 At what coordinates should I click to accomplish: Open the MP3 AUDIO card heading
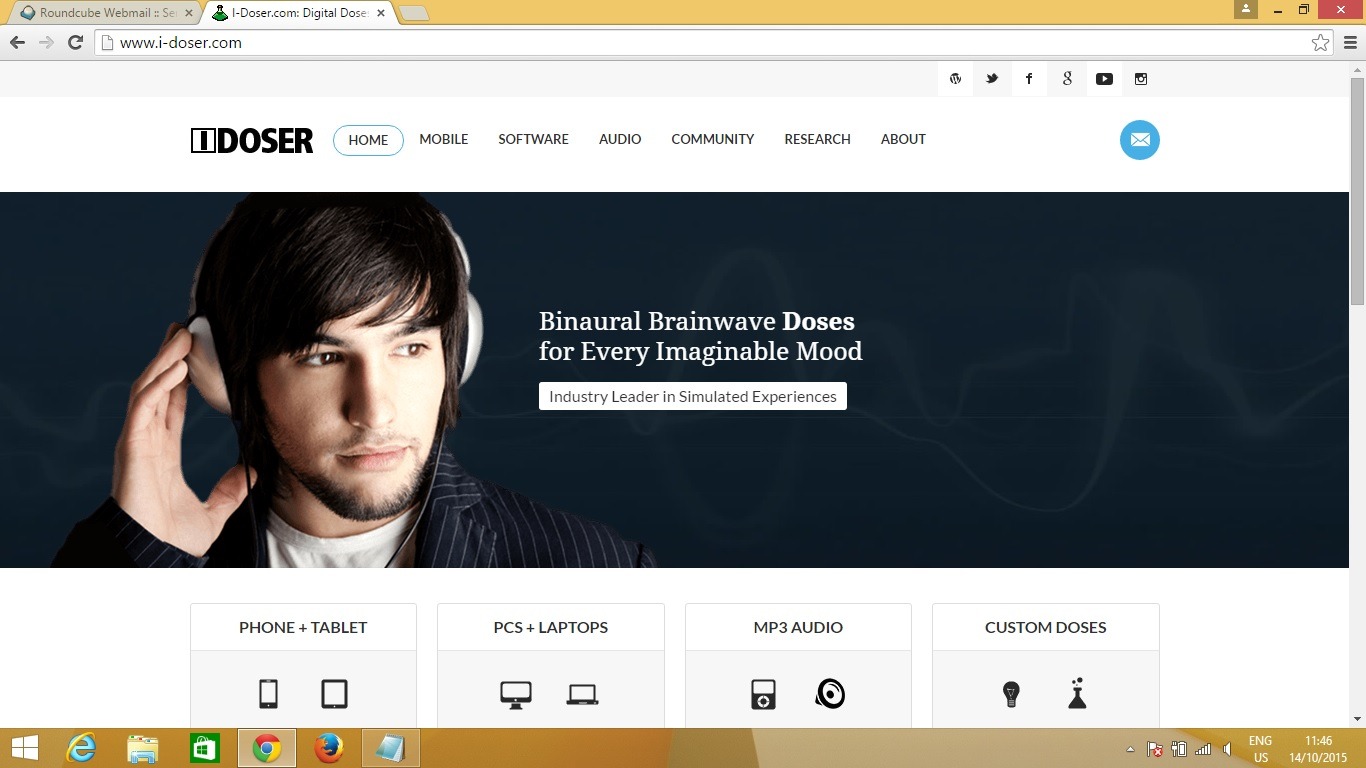[x=798, y=627]
